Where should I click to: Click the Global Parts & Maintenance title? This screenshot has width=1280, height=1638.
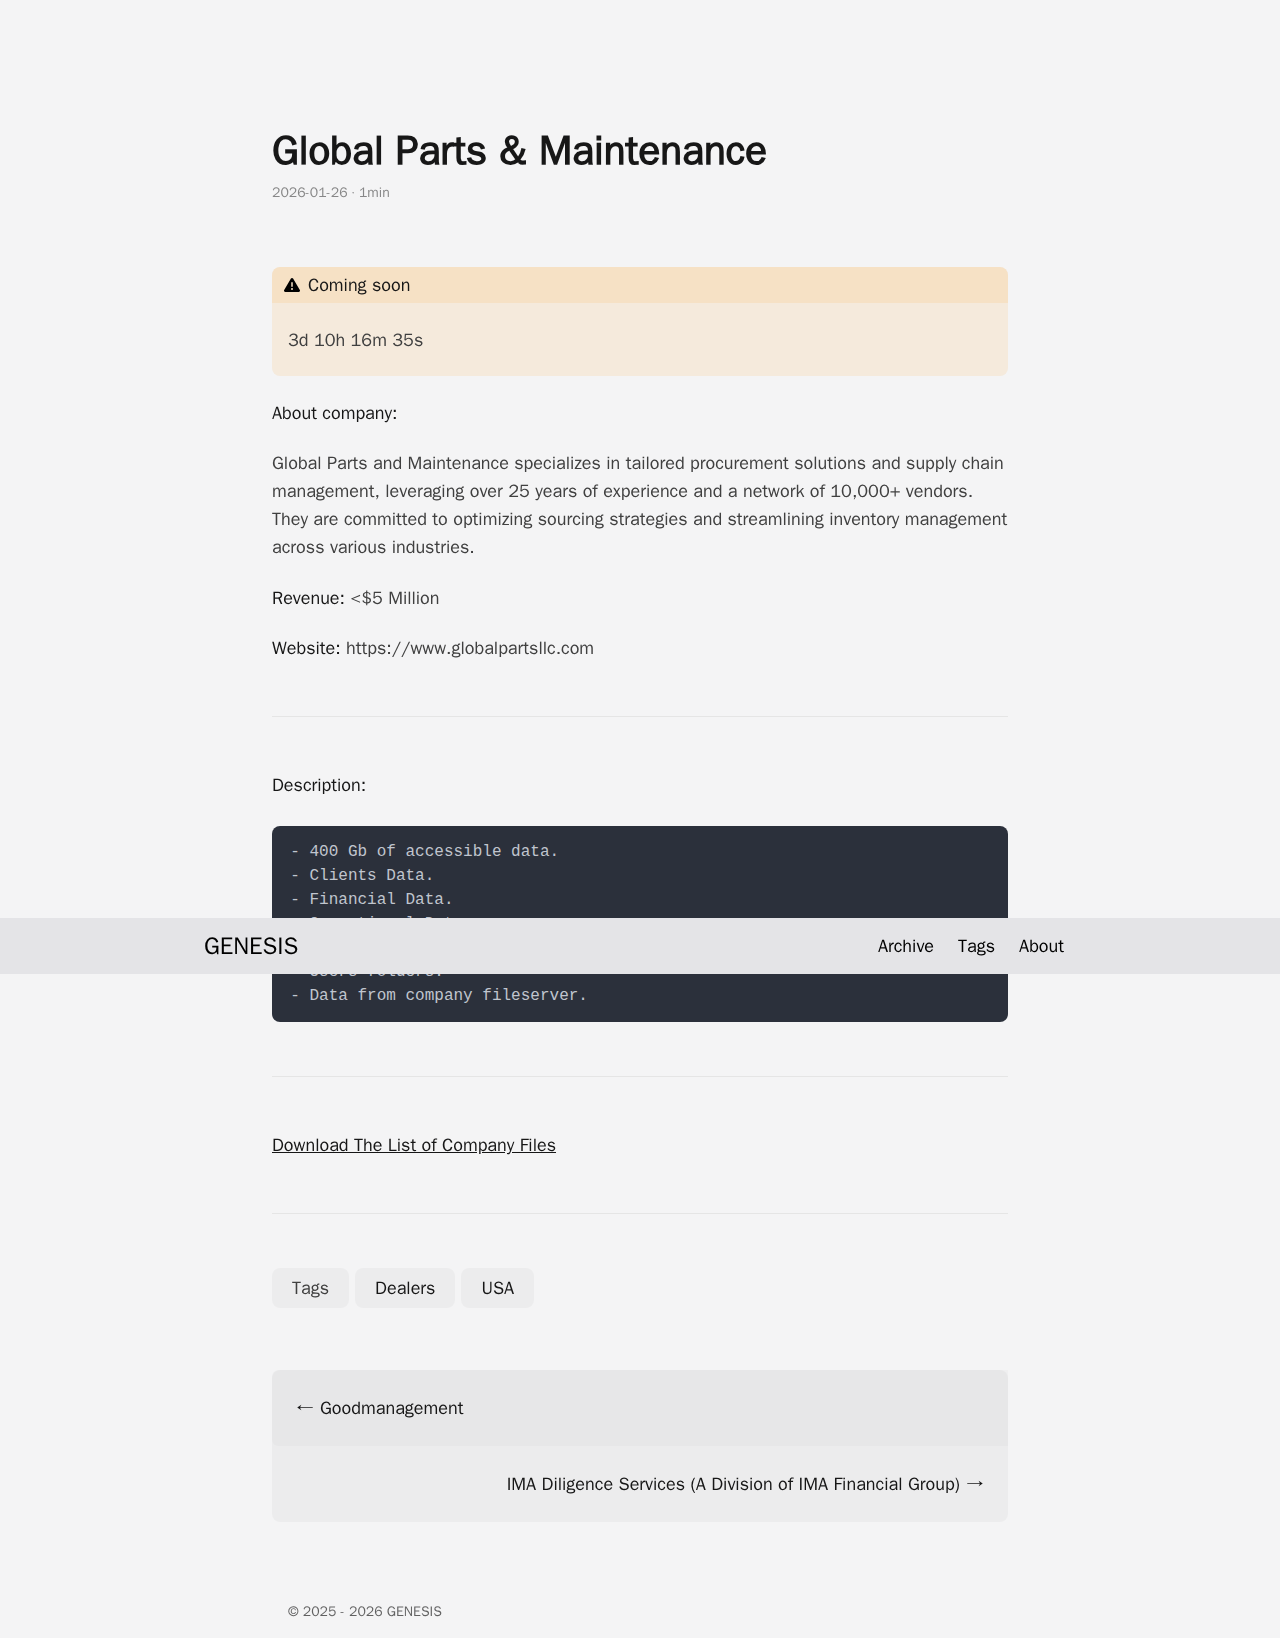point(518,151)
